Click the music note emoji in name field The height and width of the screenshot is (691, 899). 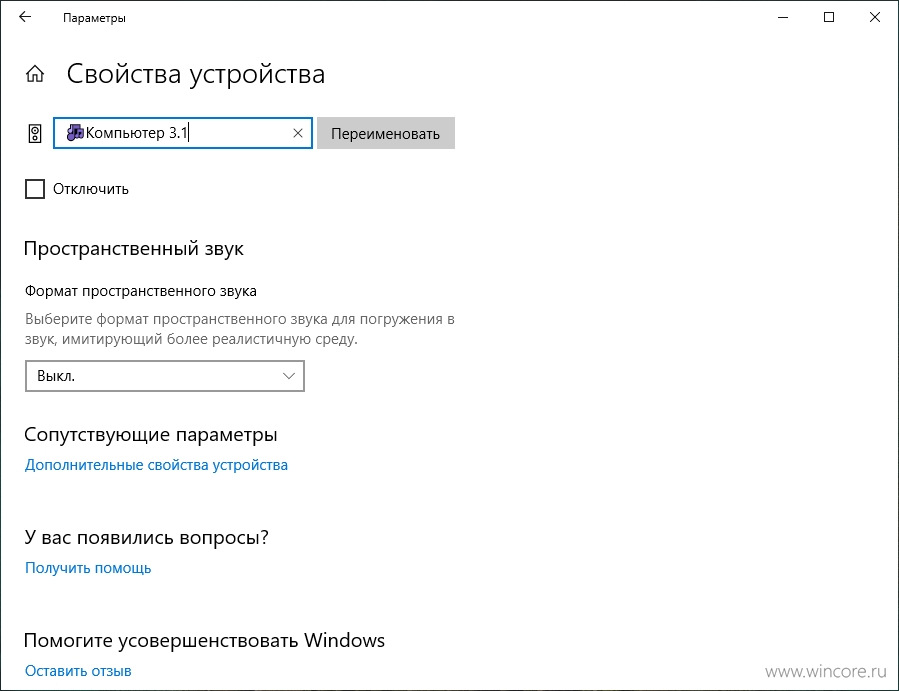[75, 132]
